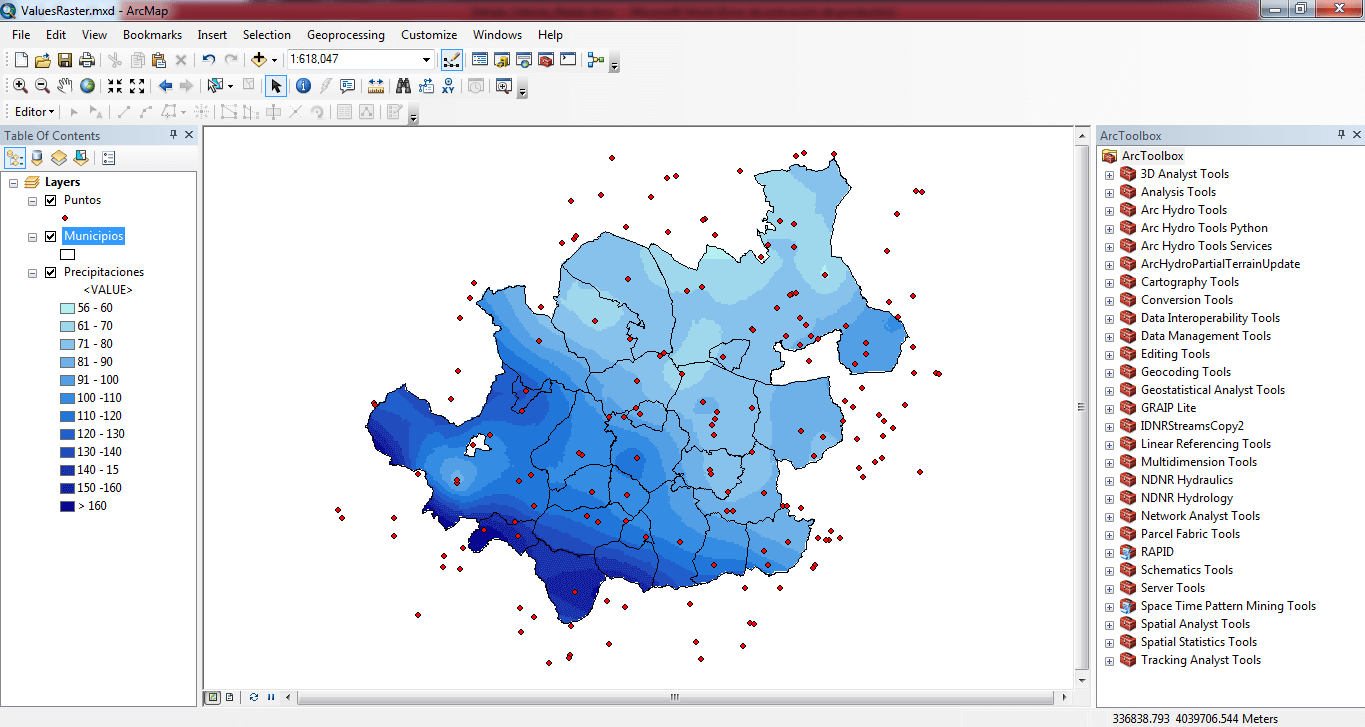Expand the Spatial Analyst Tools toolbox
Screen dimensions: 1365x727
click(x=1109, y=624)
